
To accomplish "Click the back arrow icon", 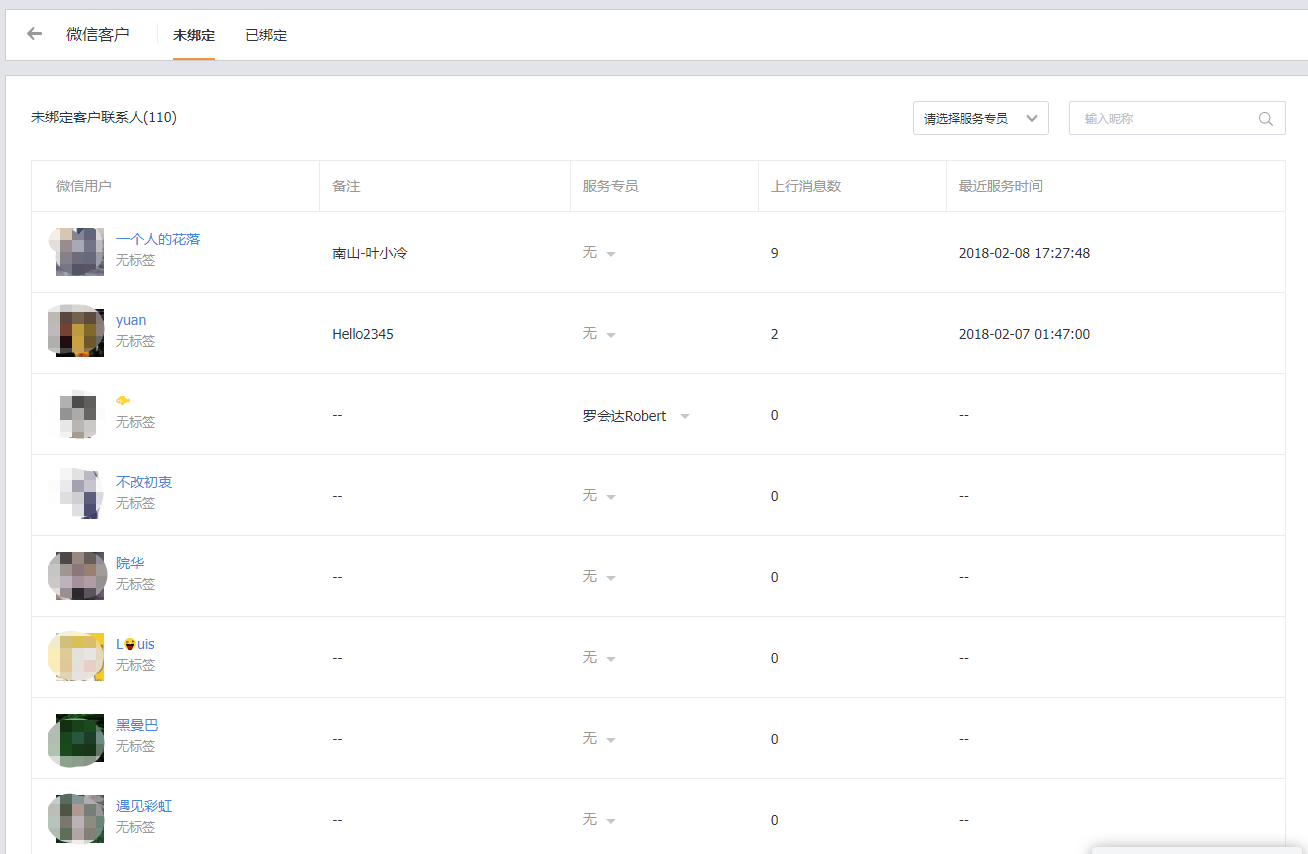I will [35, 34].
